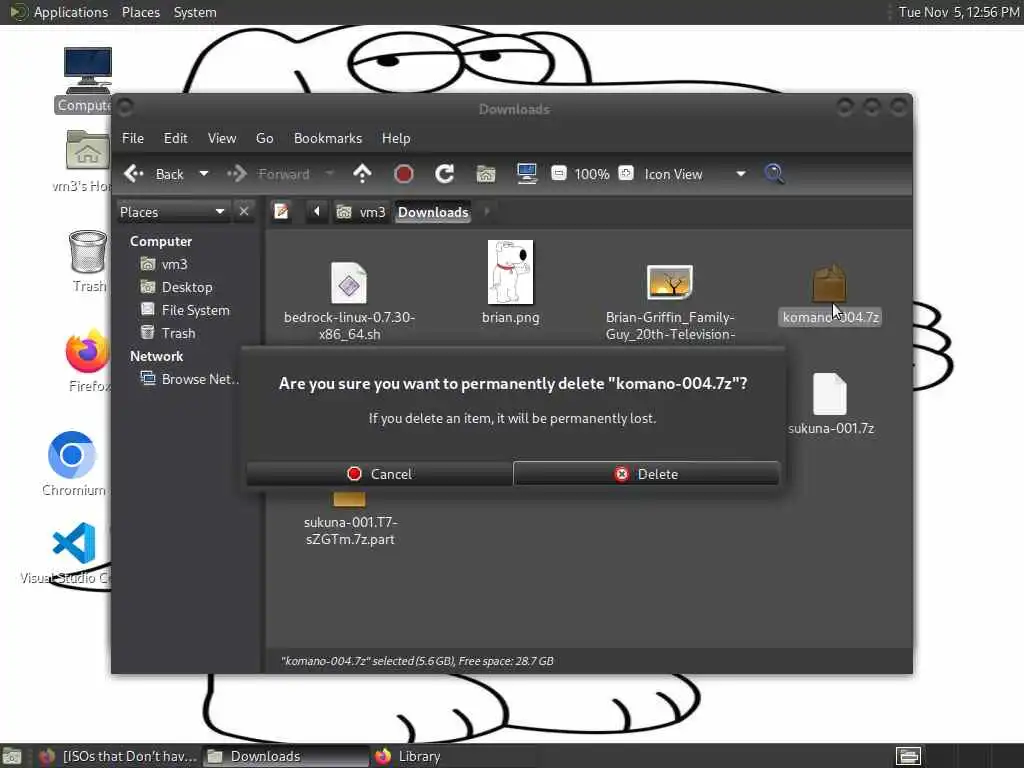Reset zoom by clicking 100%
1024x768 pixels.
pos(592,174)
